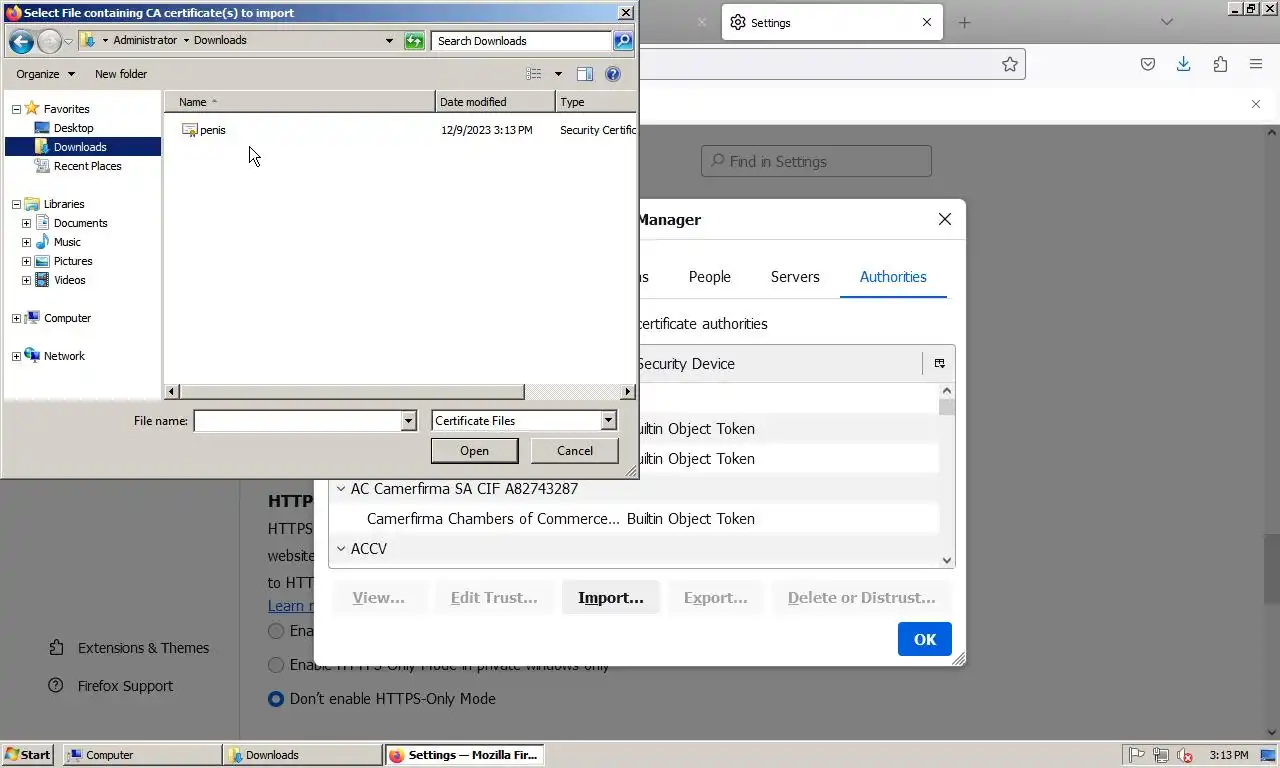Expand the Computer tree node
The width and height of the screenshot is (1280, 768).
click(x=16, y=318)
